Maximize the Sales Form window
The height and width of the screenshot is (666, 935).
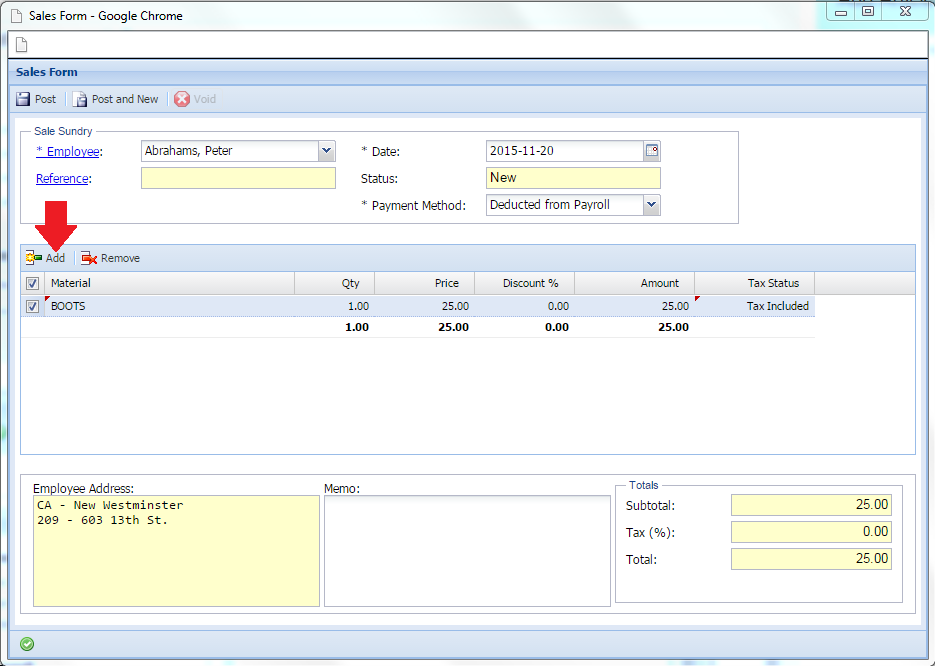(x=868, y=12)
